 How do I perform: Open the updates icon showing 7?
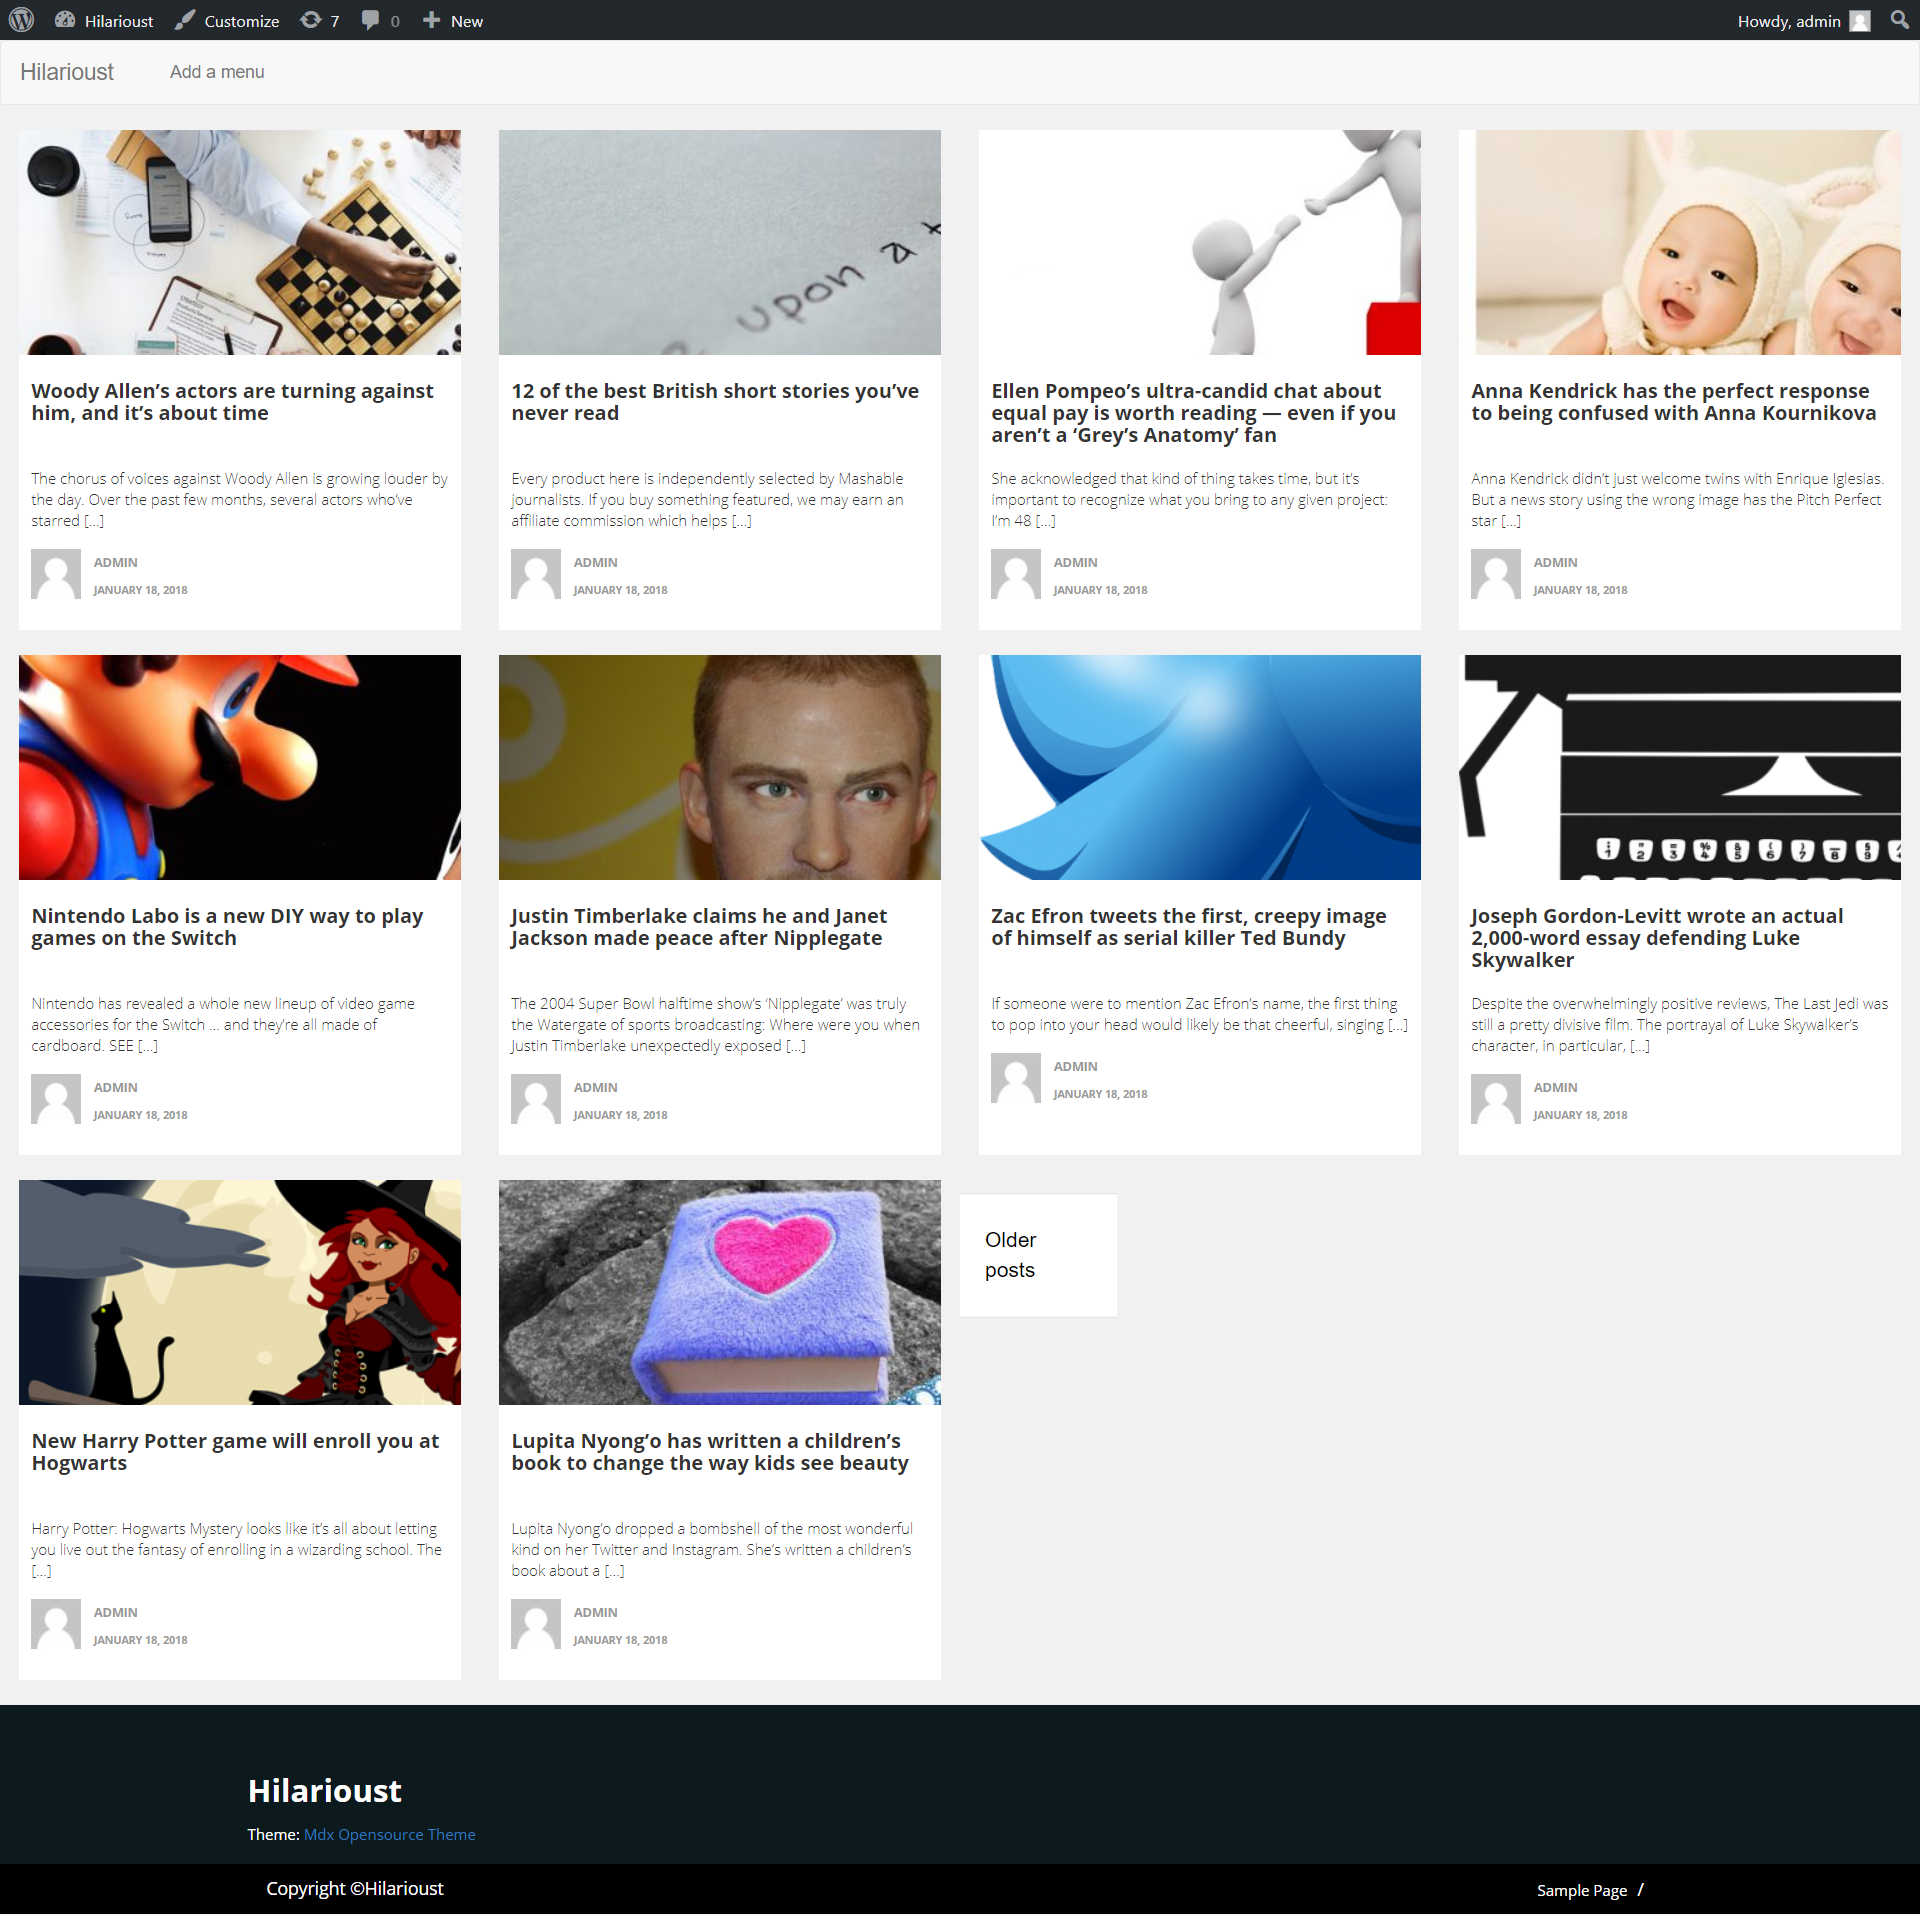pyautogui.click(x=311, y=20)
